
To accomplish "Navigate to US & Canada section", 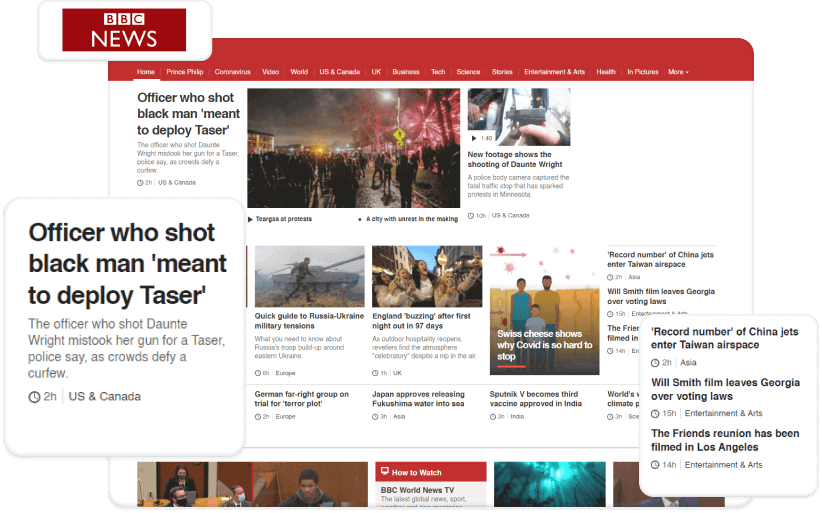I will click(340, 72).
